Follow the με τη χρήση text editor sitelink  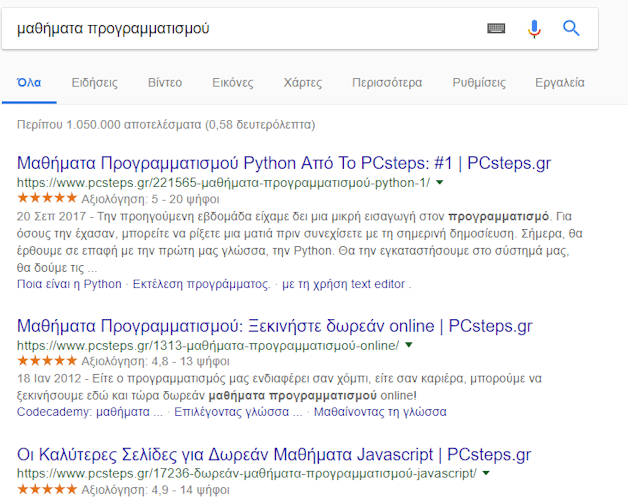coord(346,284)
